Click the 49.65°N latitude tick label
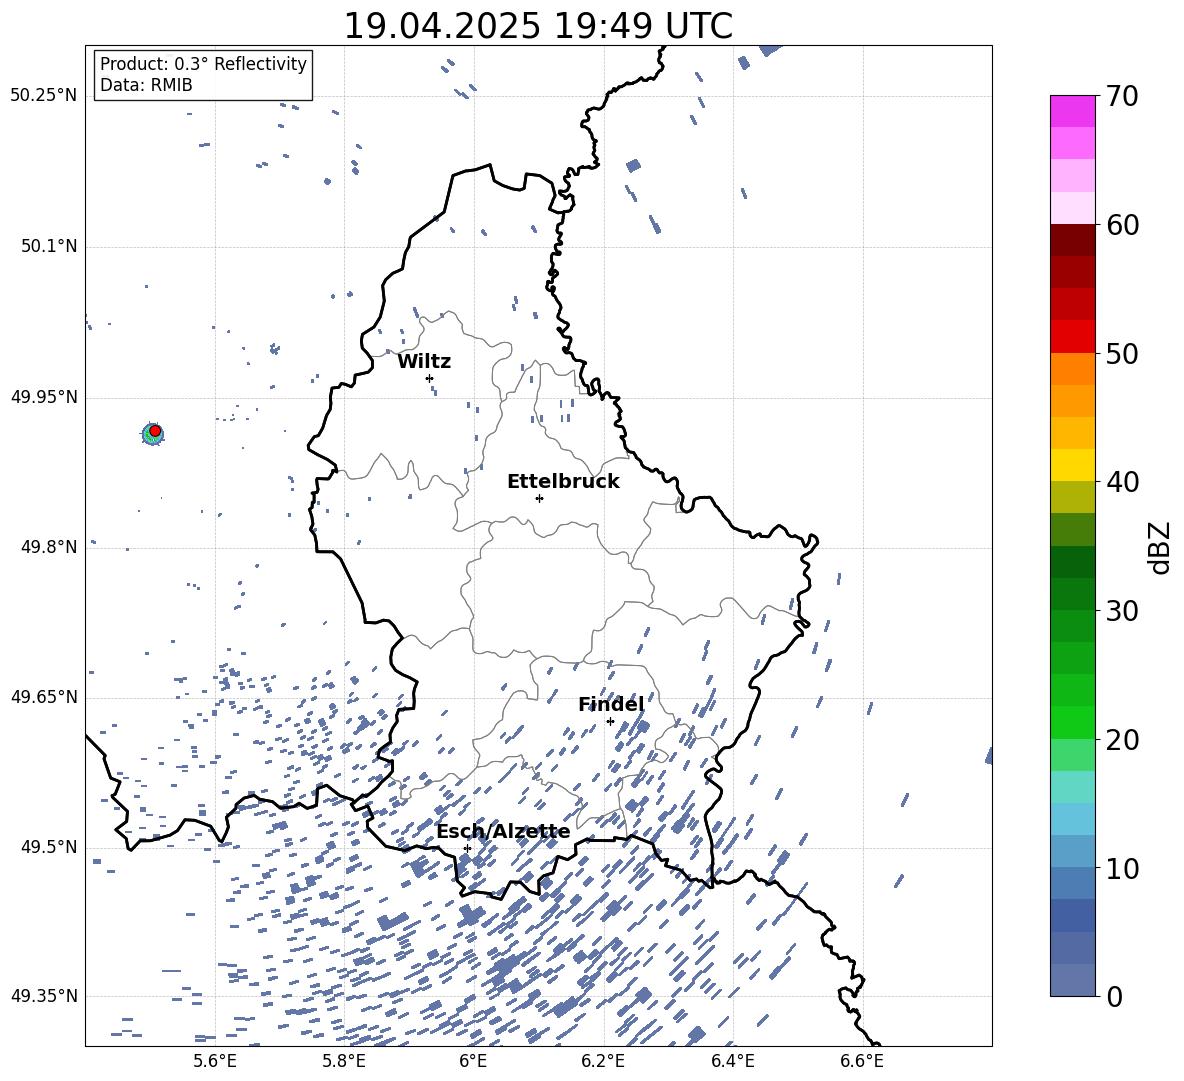Image resolution: width=1184 pixels, height=1081 pixels. point(44,697)
